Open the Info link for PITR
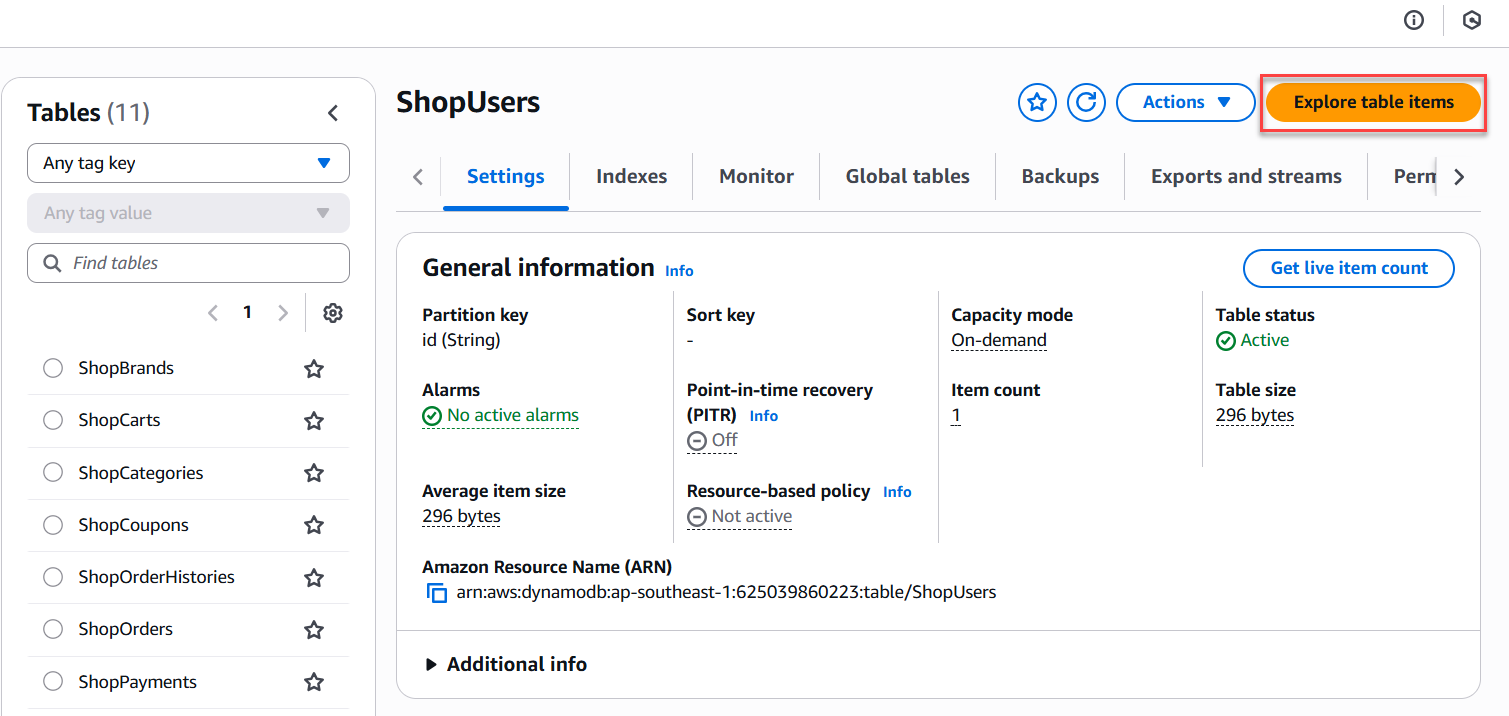This screenshot has width=1509, height=716. [764, 416]
